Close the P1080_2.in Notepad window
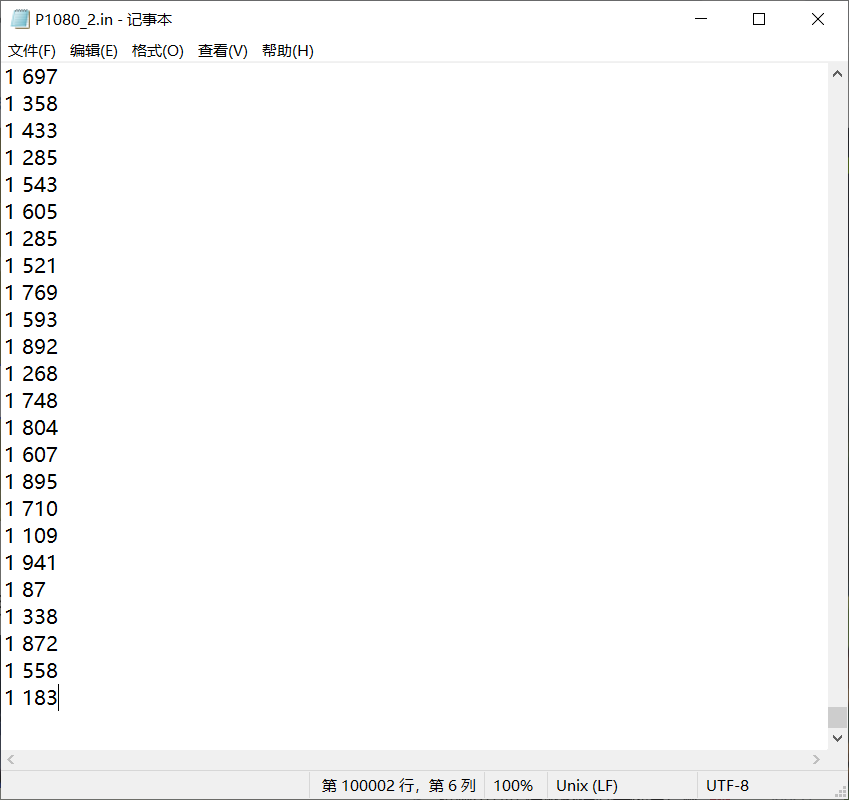This screenshot has height=800, width=849. 817,20
